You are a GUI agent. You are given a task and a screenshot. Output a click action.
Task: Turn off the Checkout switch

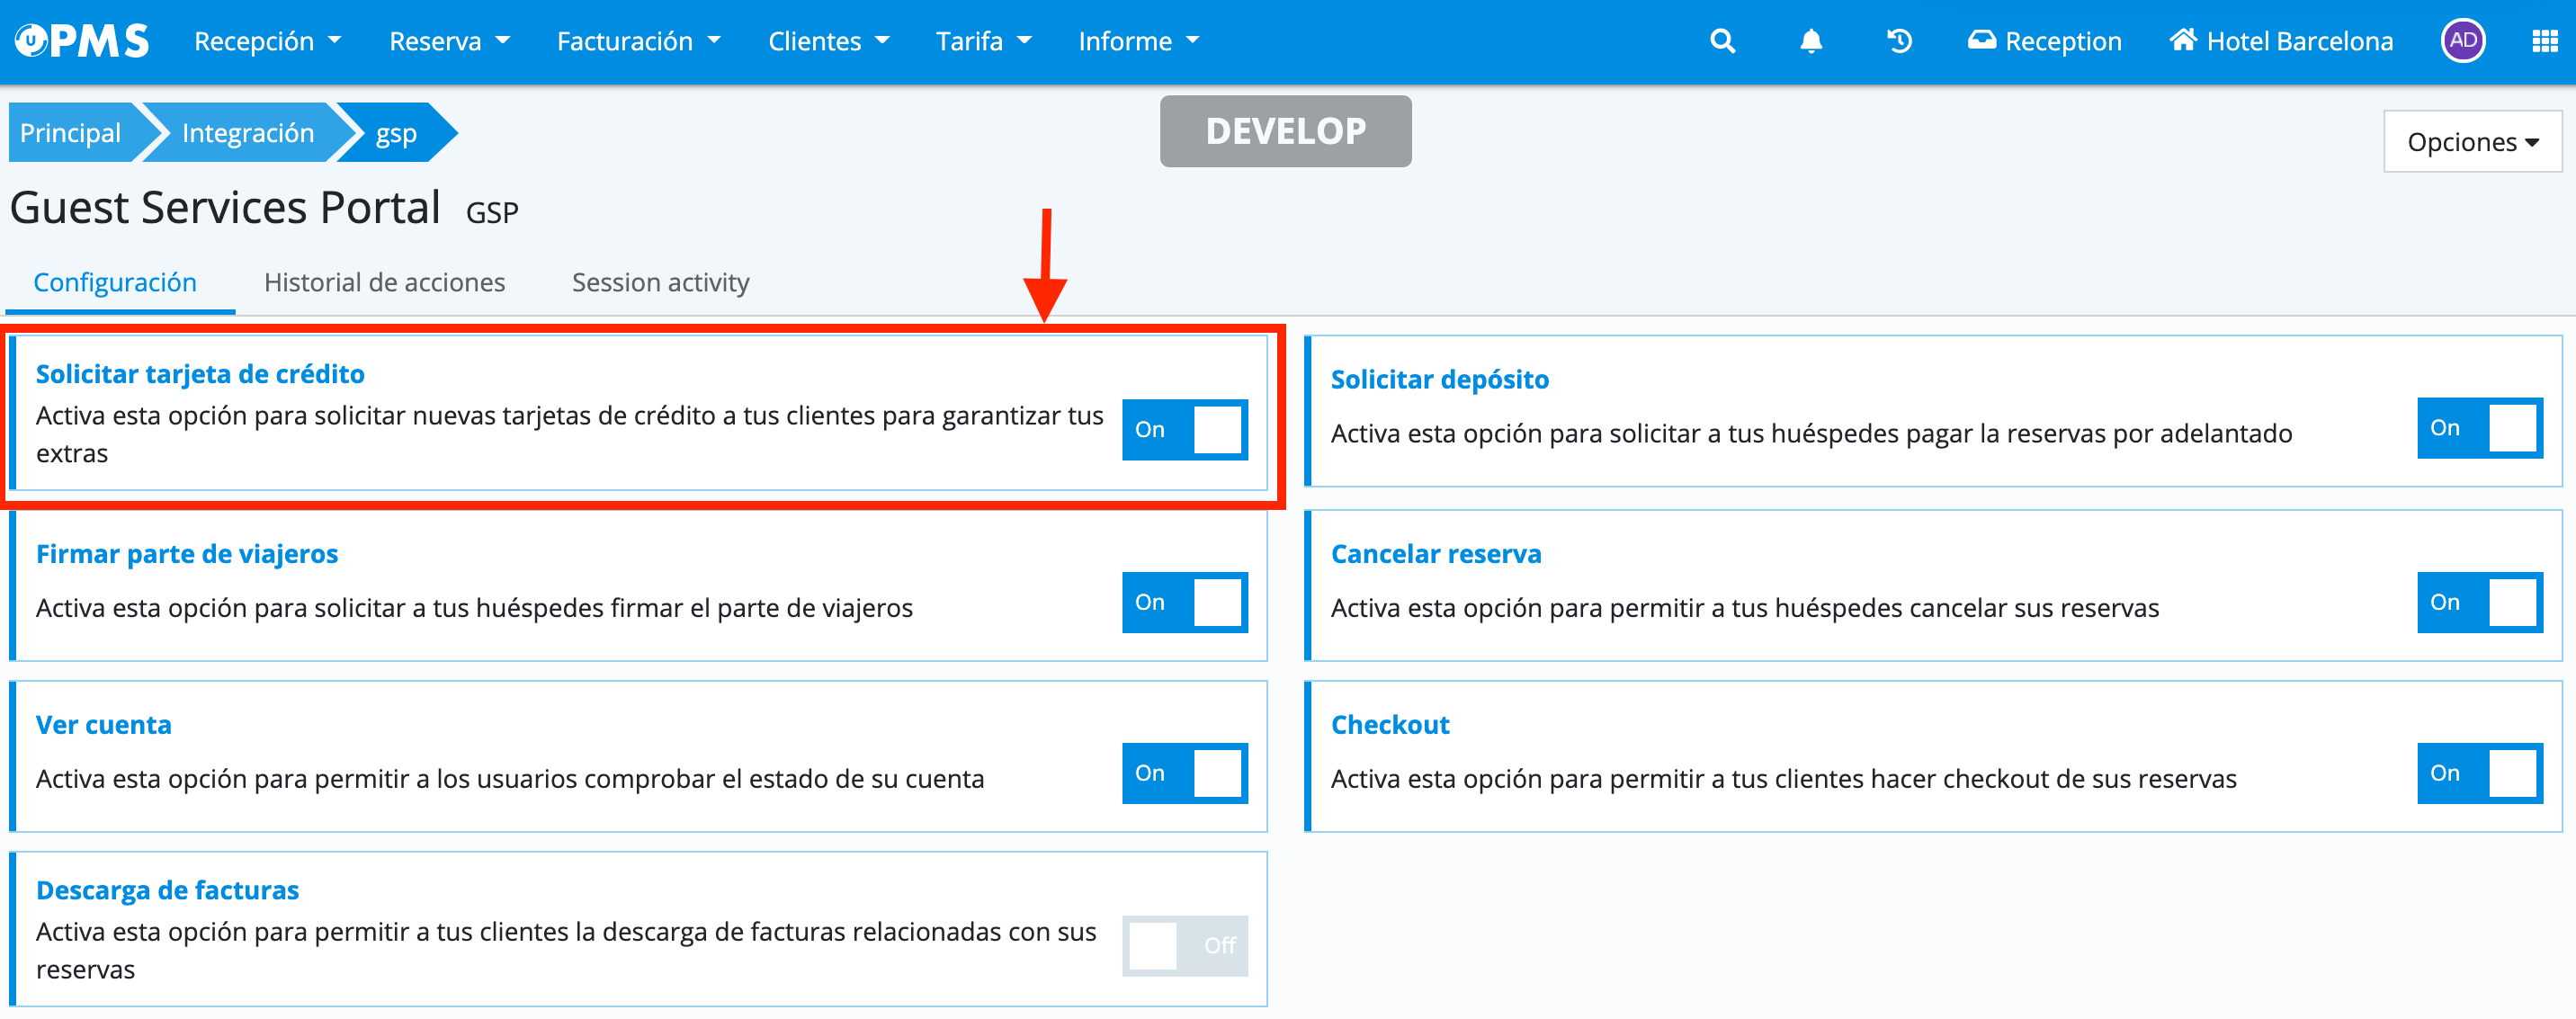2479,773
